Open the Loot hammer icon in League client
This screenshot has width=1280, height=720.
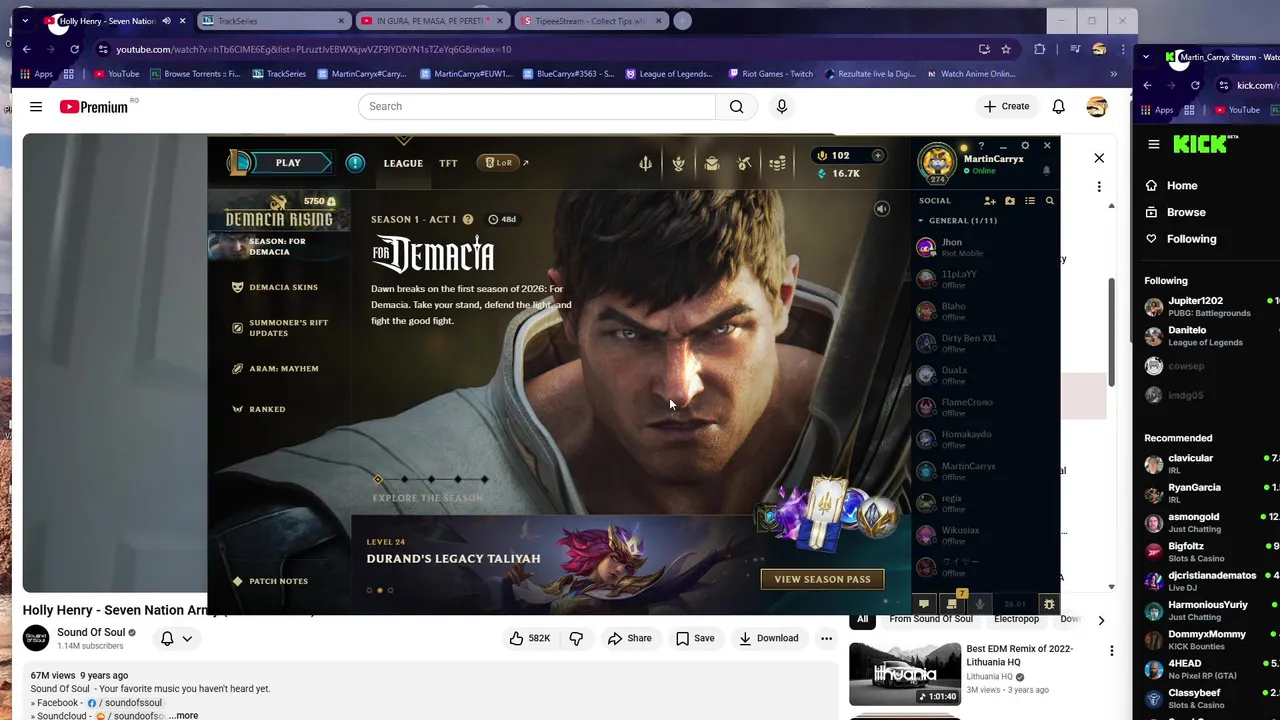(x=744, y=163)
